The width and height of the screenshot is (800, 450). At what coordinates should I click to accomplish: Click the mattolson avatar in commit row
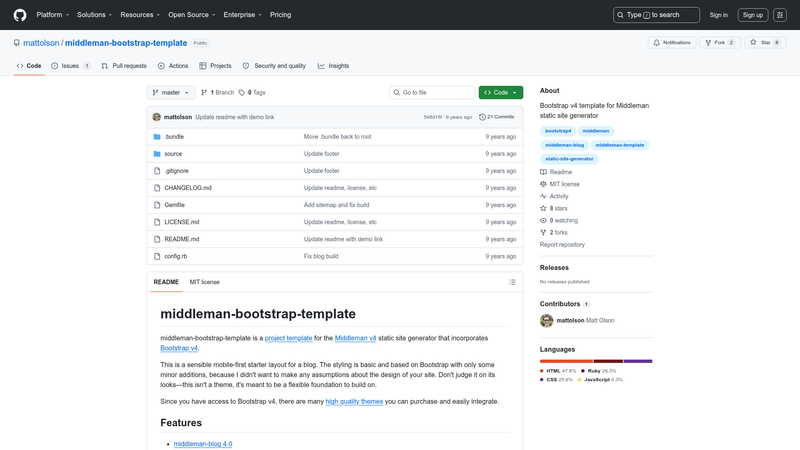pyautogui.click(x=157, y=117)
